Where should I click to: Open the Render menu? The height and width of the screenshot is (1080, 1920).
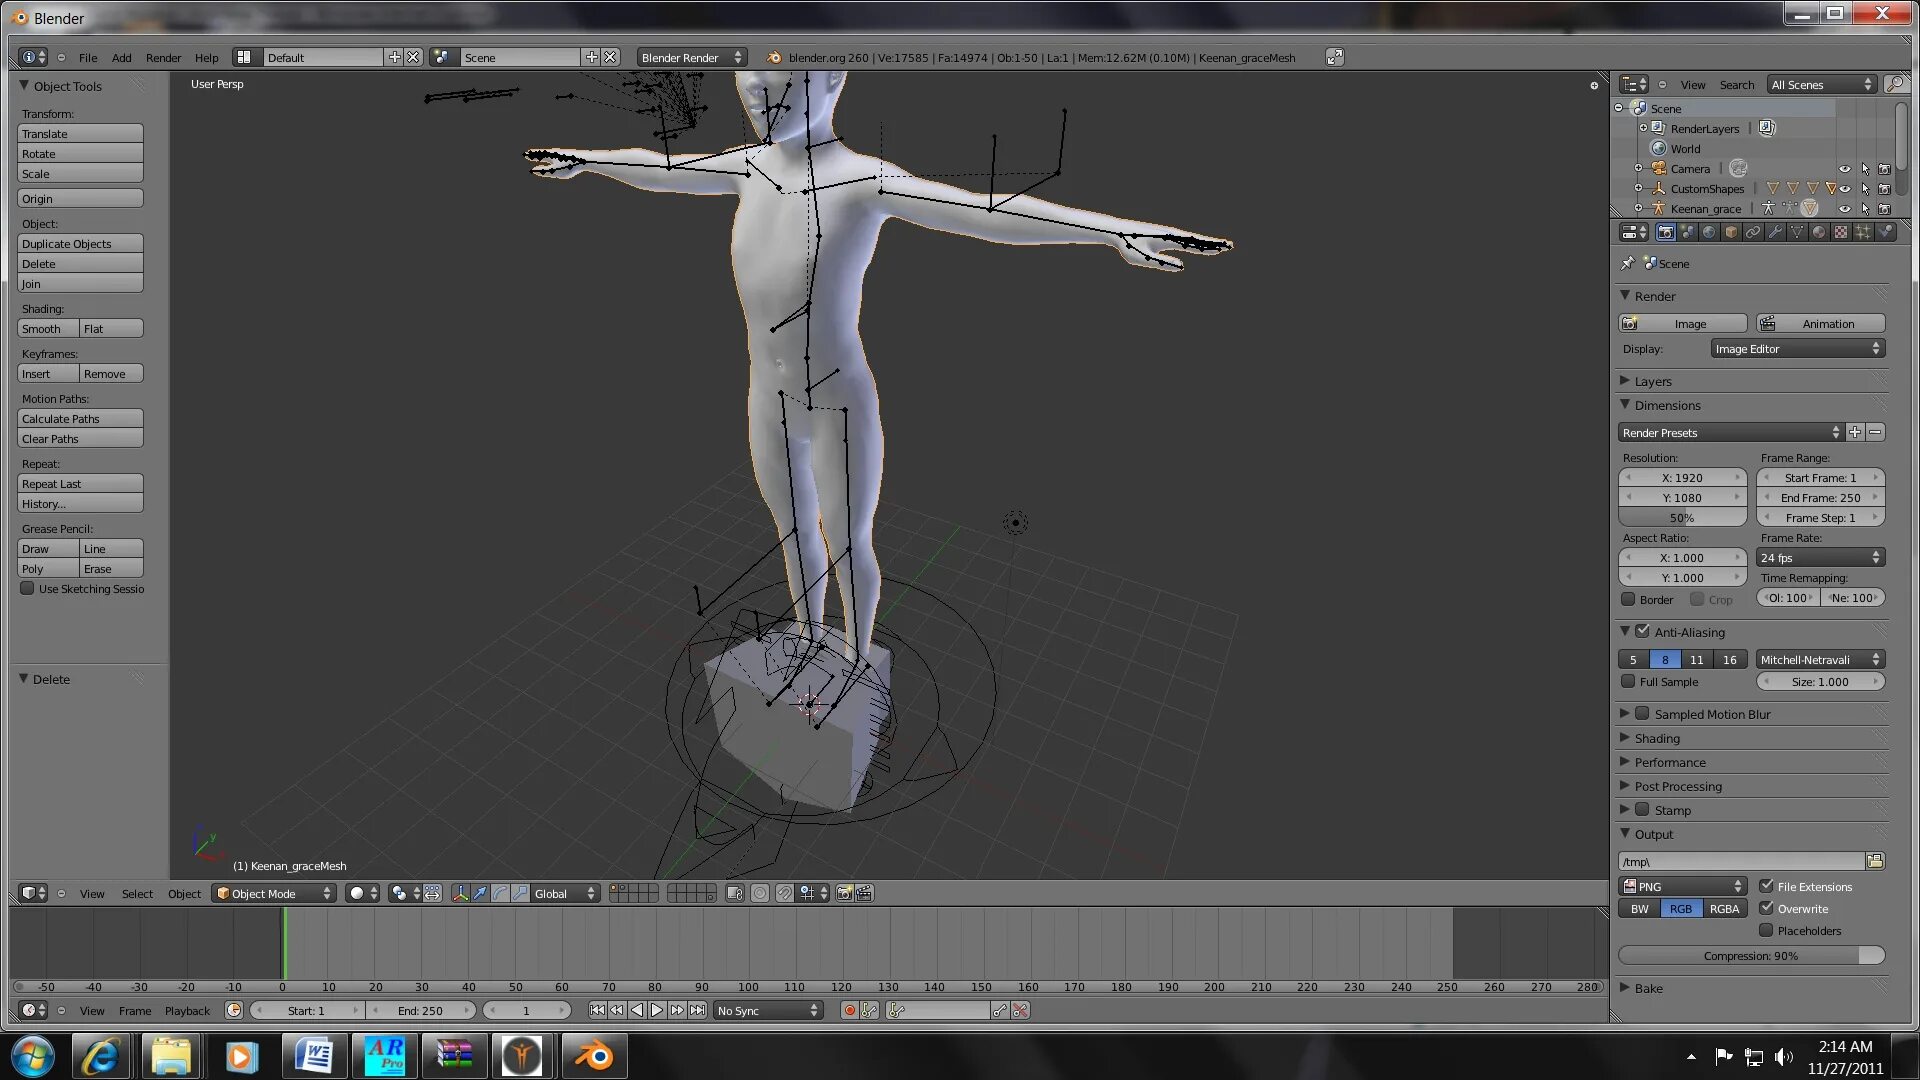coord(163,57)
